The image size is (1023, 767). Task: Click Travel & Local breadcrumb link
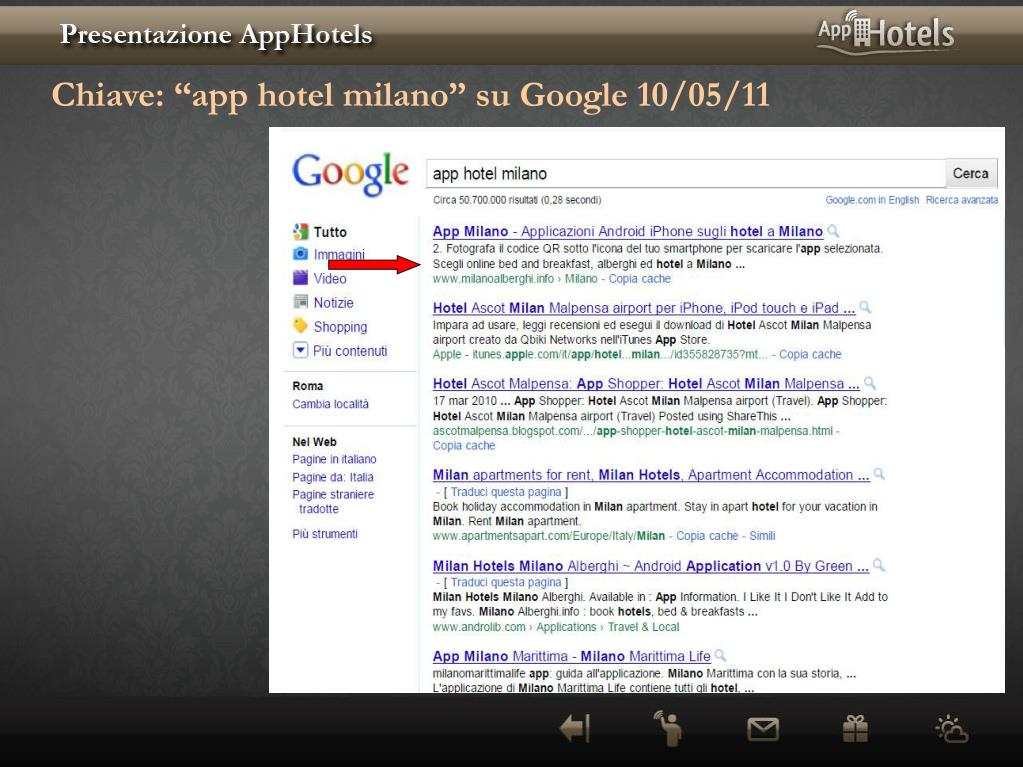click(x=643, y=627)
